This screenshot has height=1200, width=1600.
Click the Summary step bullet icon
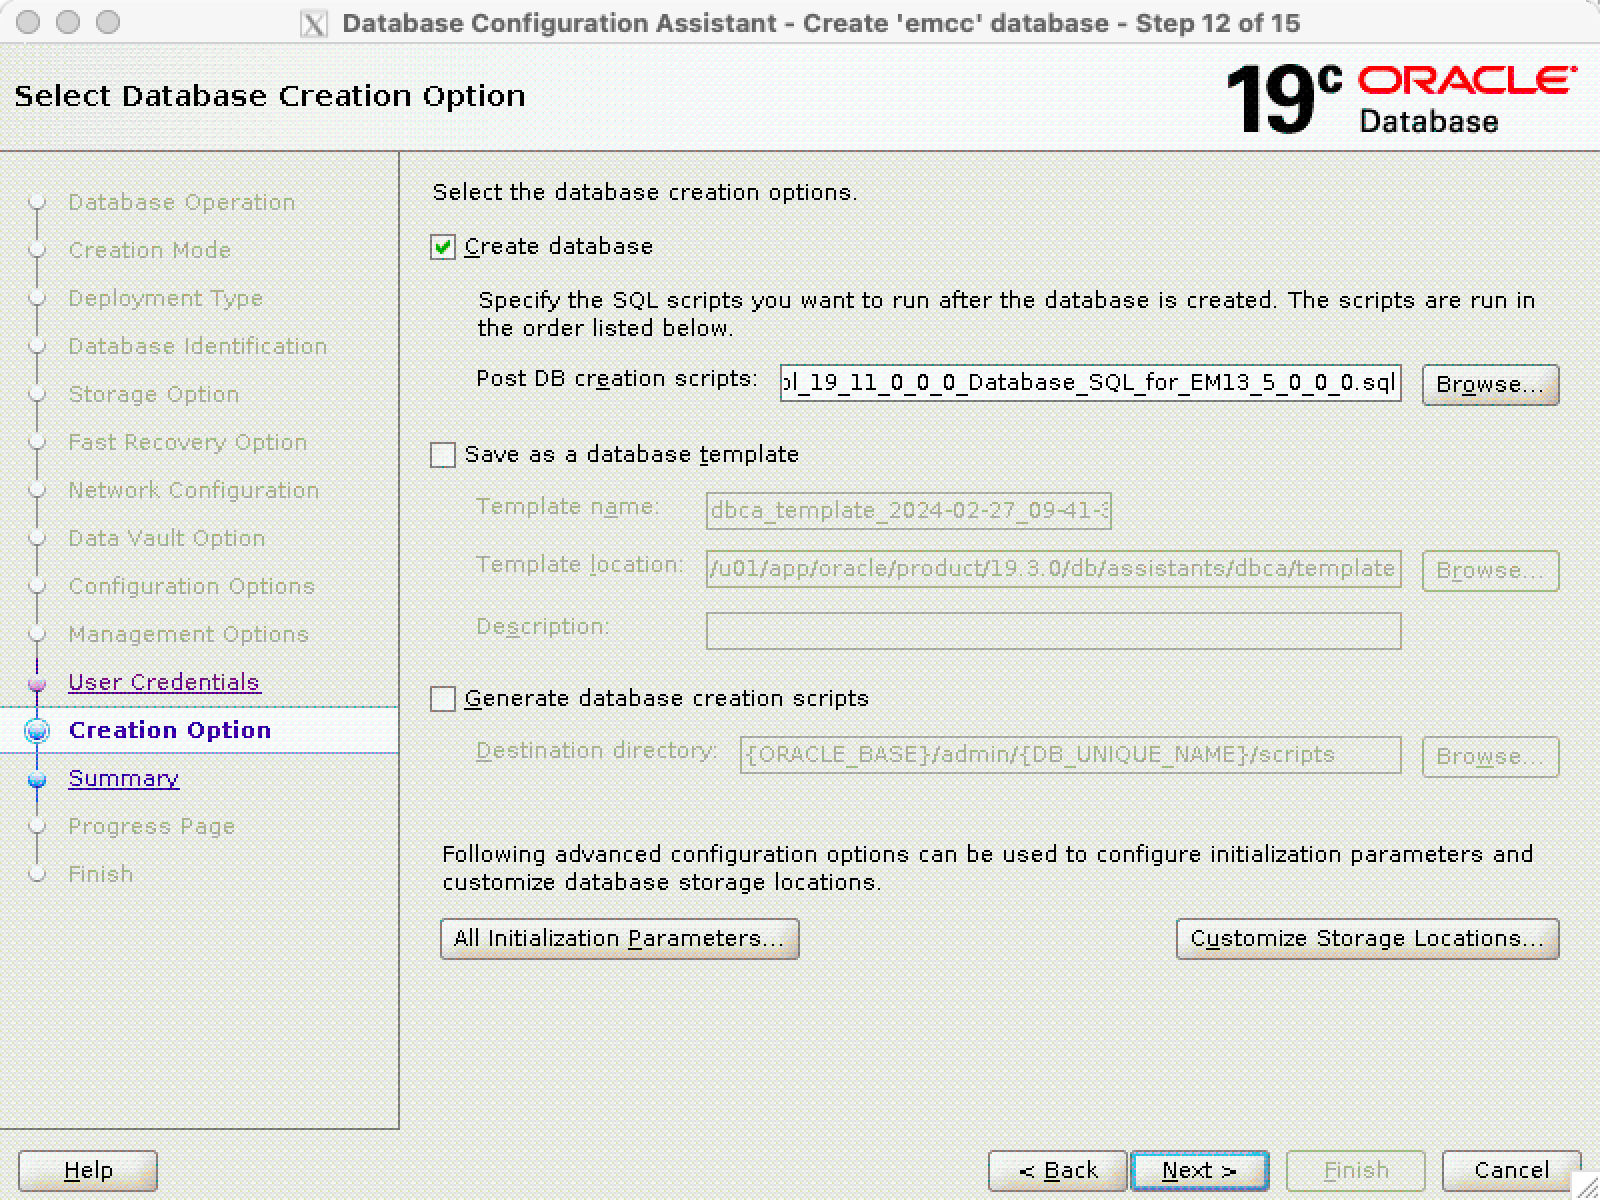coord(37,779)
